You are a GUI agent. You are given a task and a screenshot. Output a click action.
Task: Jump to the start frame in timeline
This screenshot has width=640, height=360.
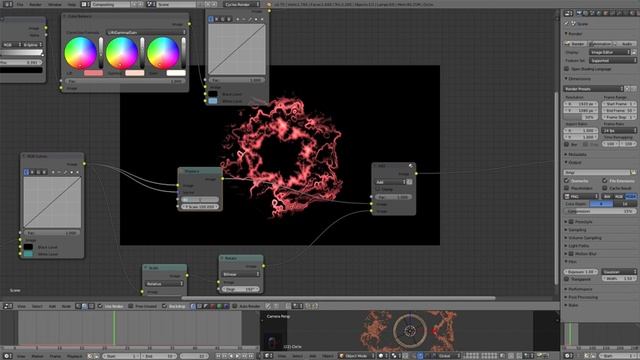tap(218, 356)
